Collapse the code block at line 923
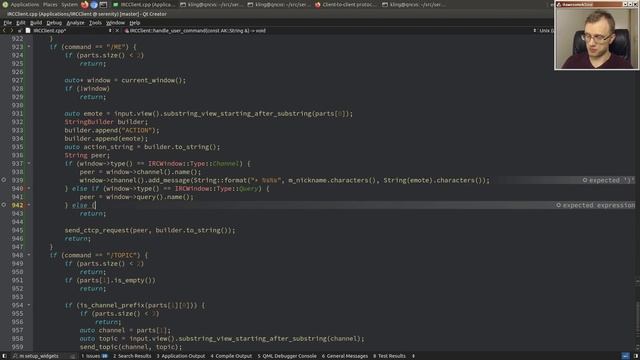Screen dimensions: 640x360 point(29,47)
